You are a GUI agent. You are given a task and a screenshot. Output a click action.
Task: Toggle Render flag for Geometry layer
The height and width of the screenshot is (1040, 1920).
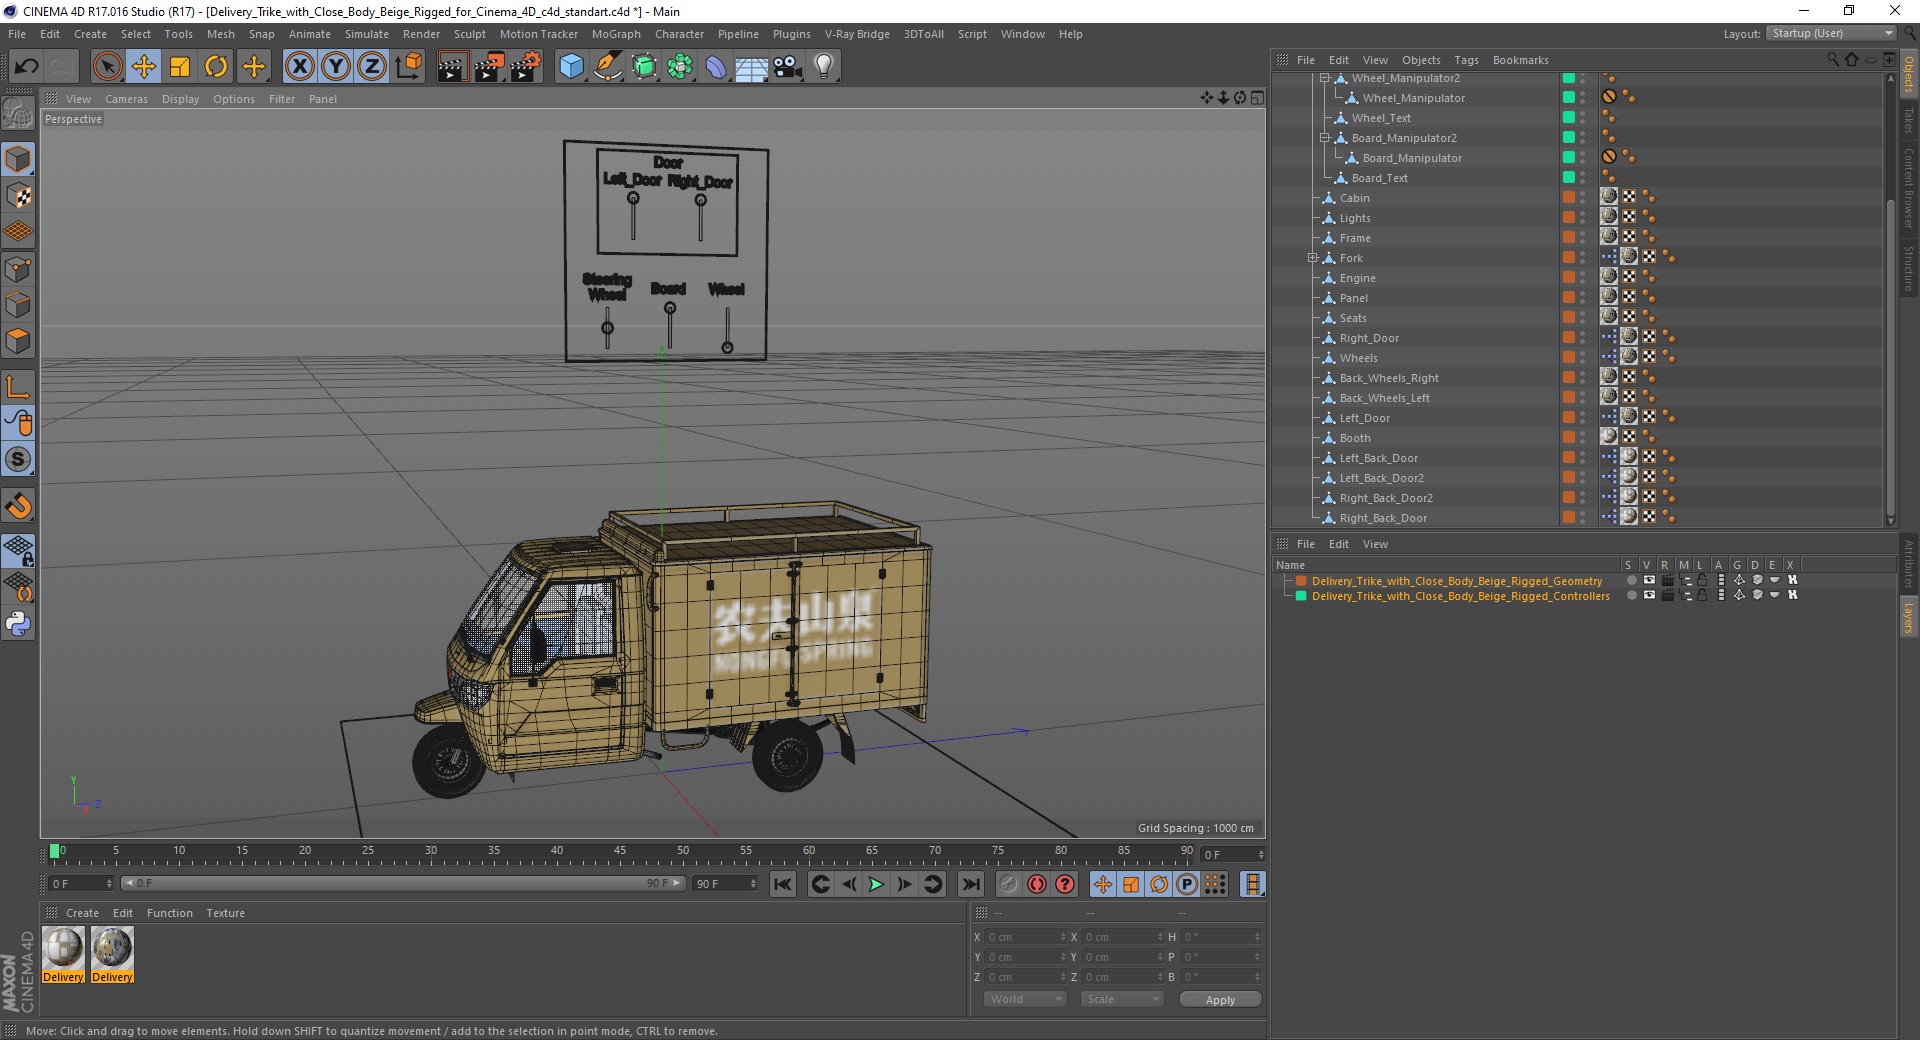(1667, 580)
